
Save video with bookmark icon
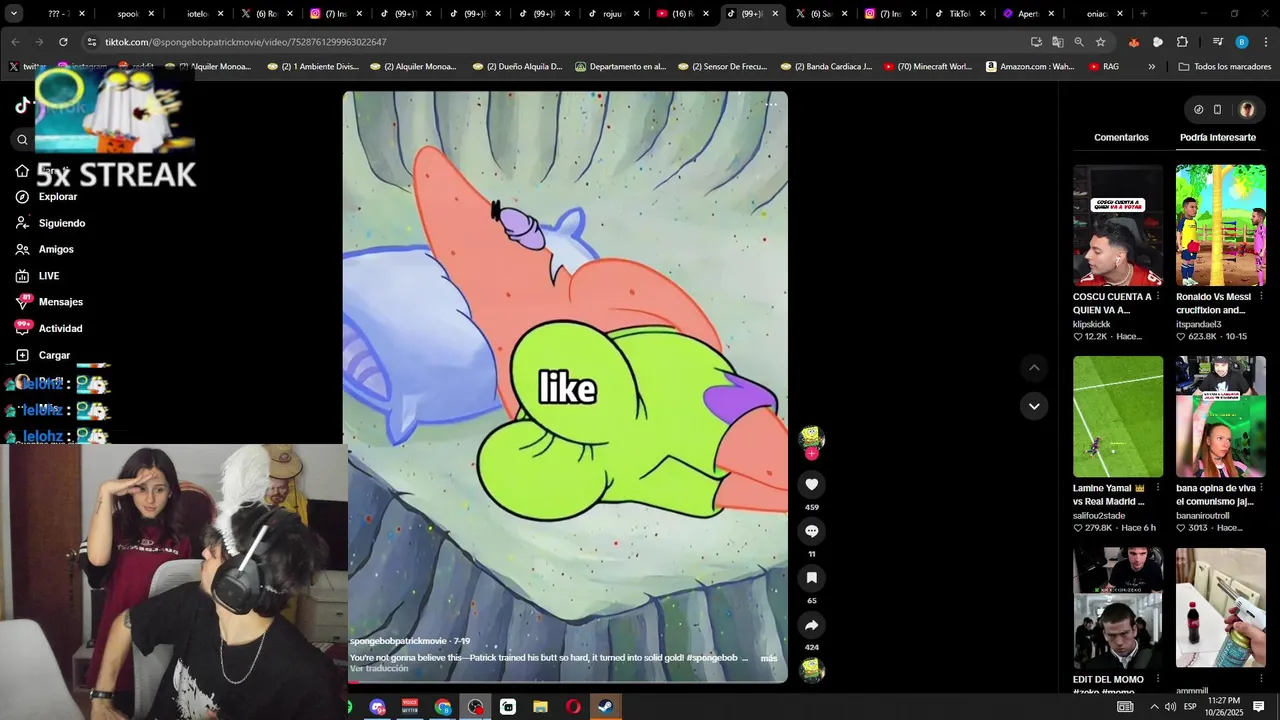point(811,578)
